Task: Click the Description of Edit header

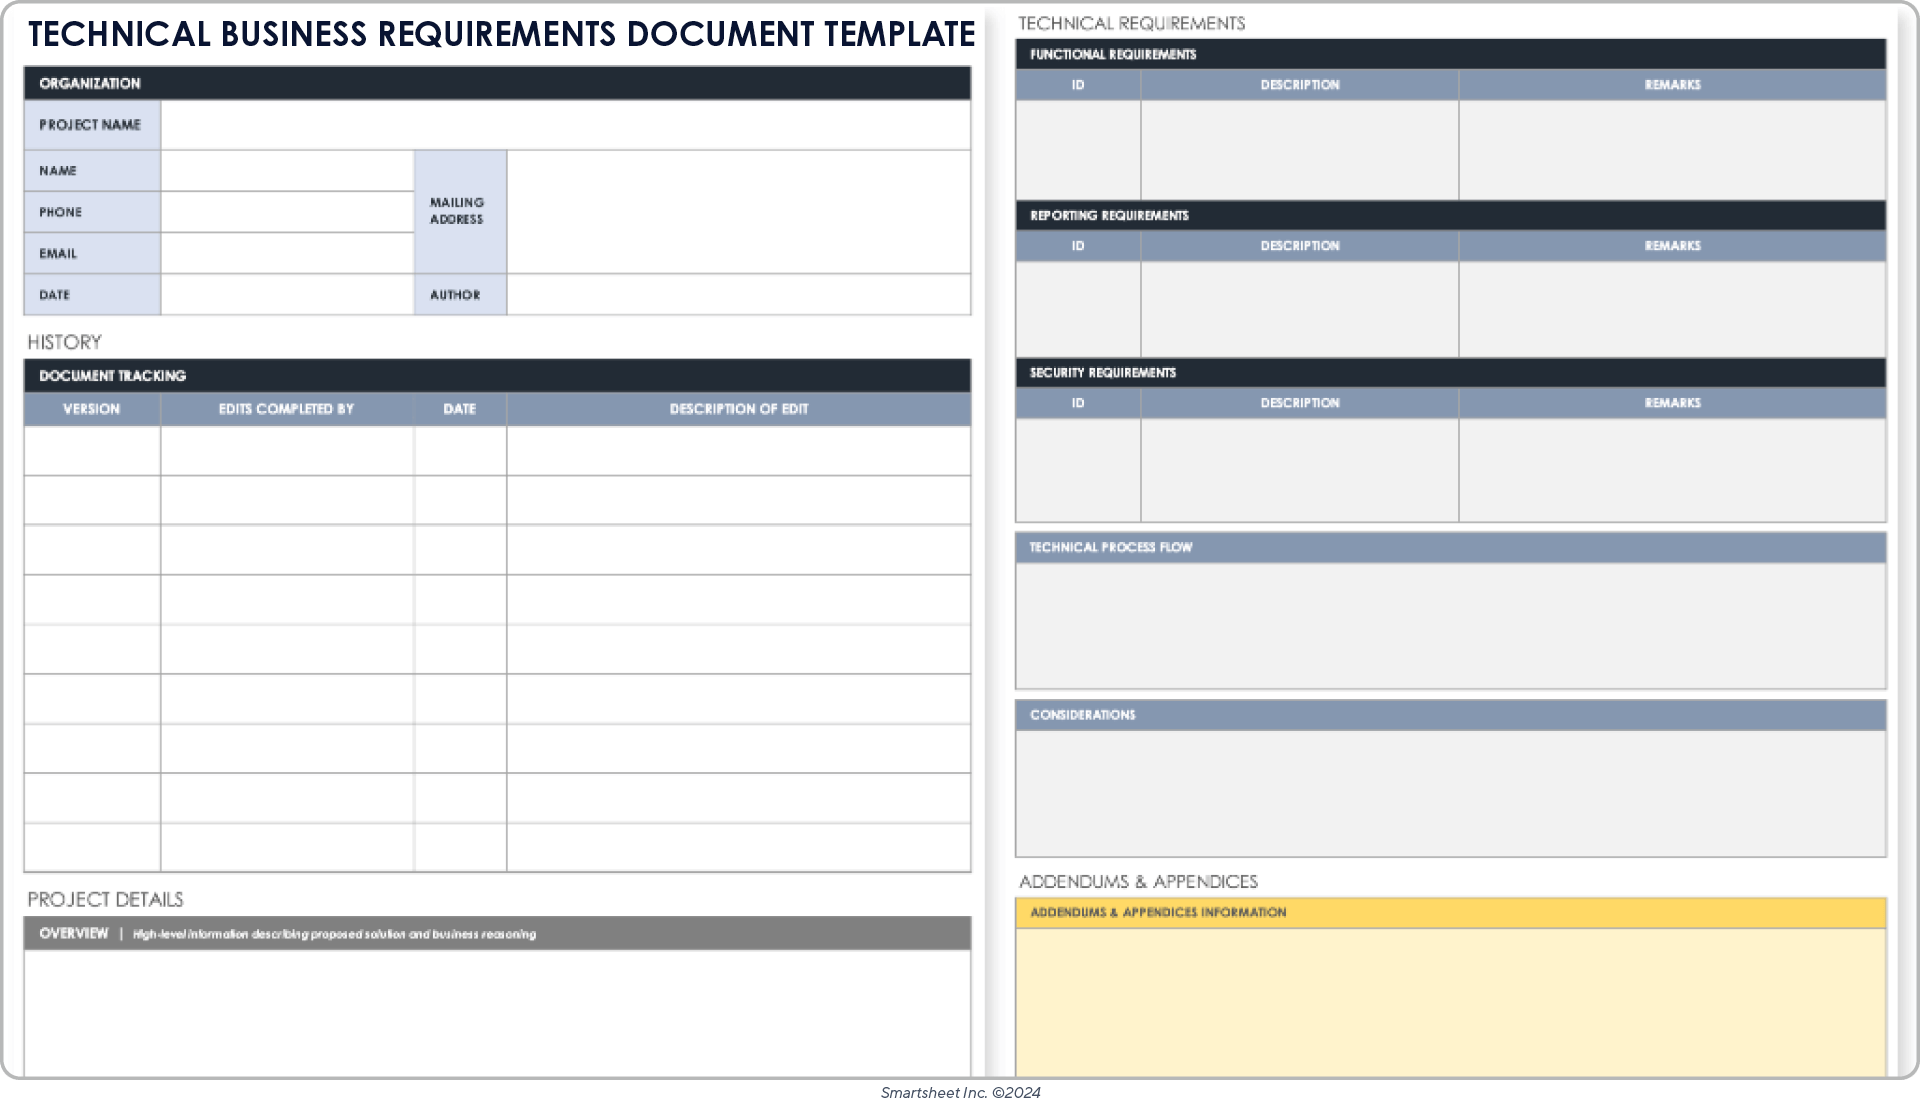Action: pos(738,409)
